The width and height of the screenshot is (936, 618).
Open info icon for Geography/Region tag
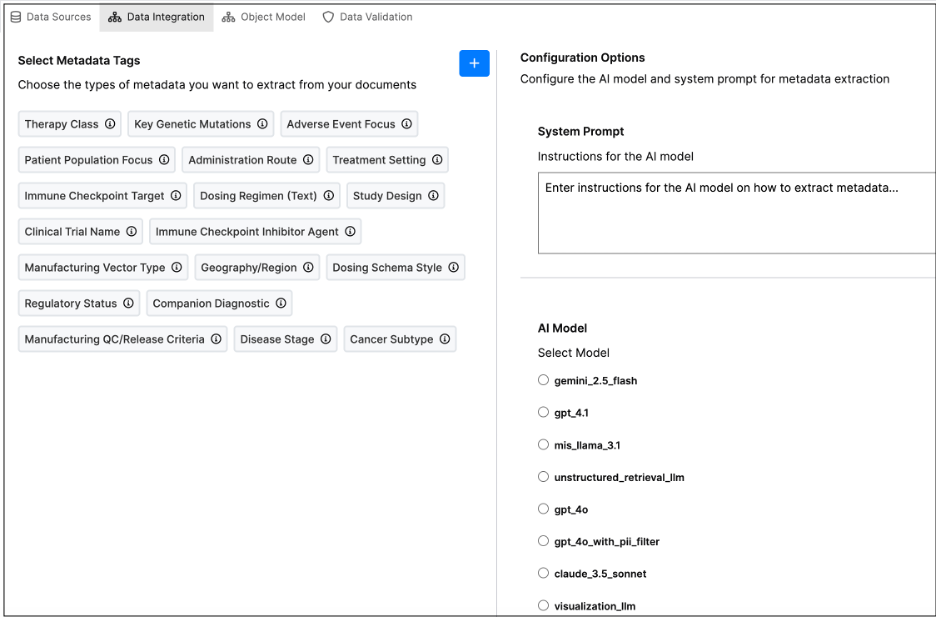(308, 268)
